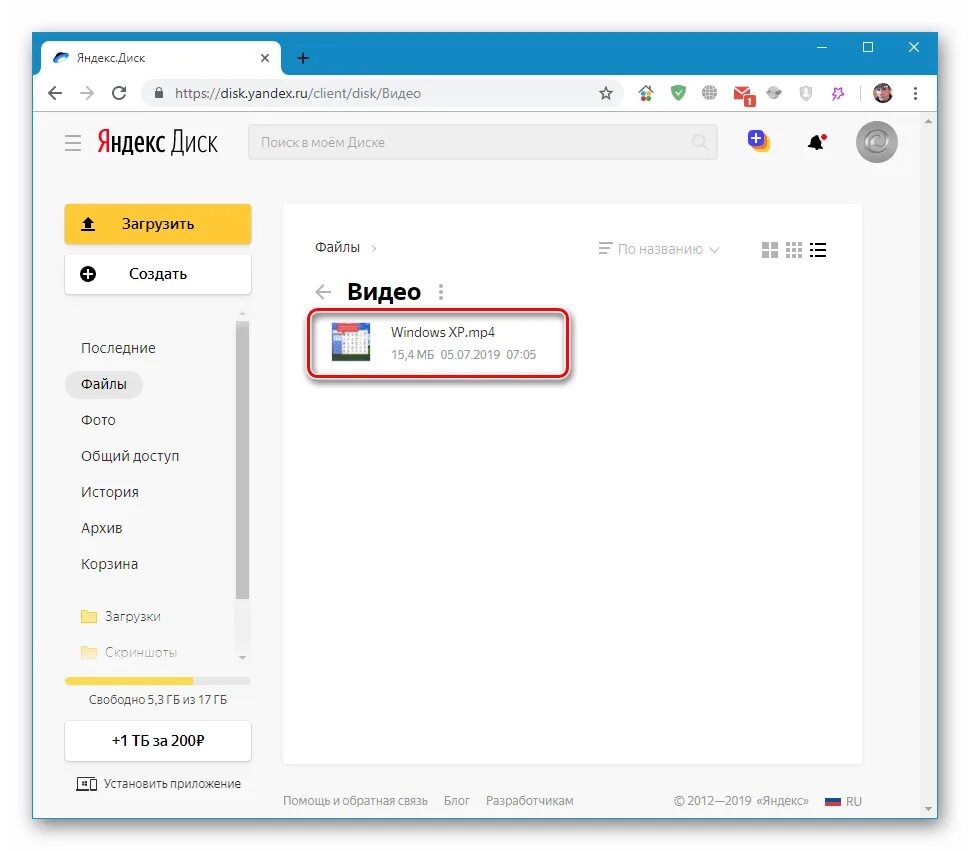Screen dimensions: 970x851
Task: Open the Архив section
Action: point(101,528)
